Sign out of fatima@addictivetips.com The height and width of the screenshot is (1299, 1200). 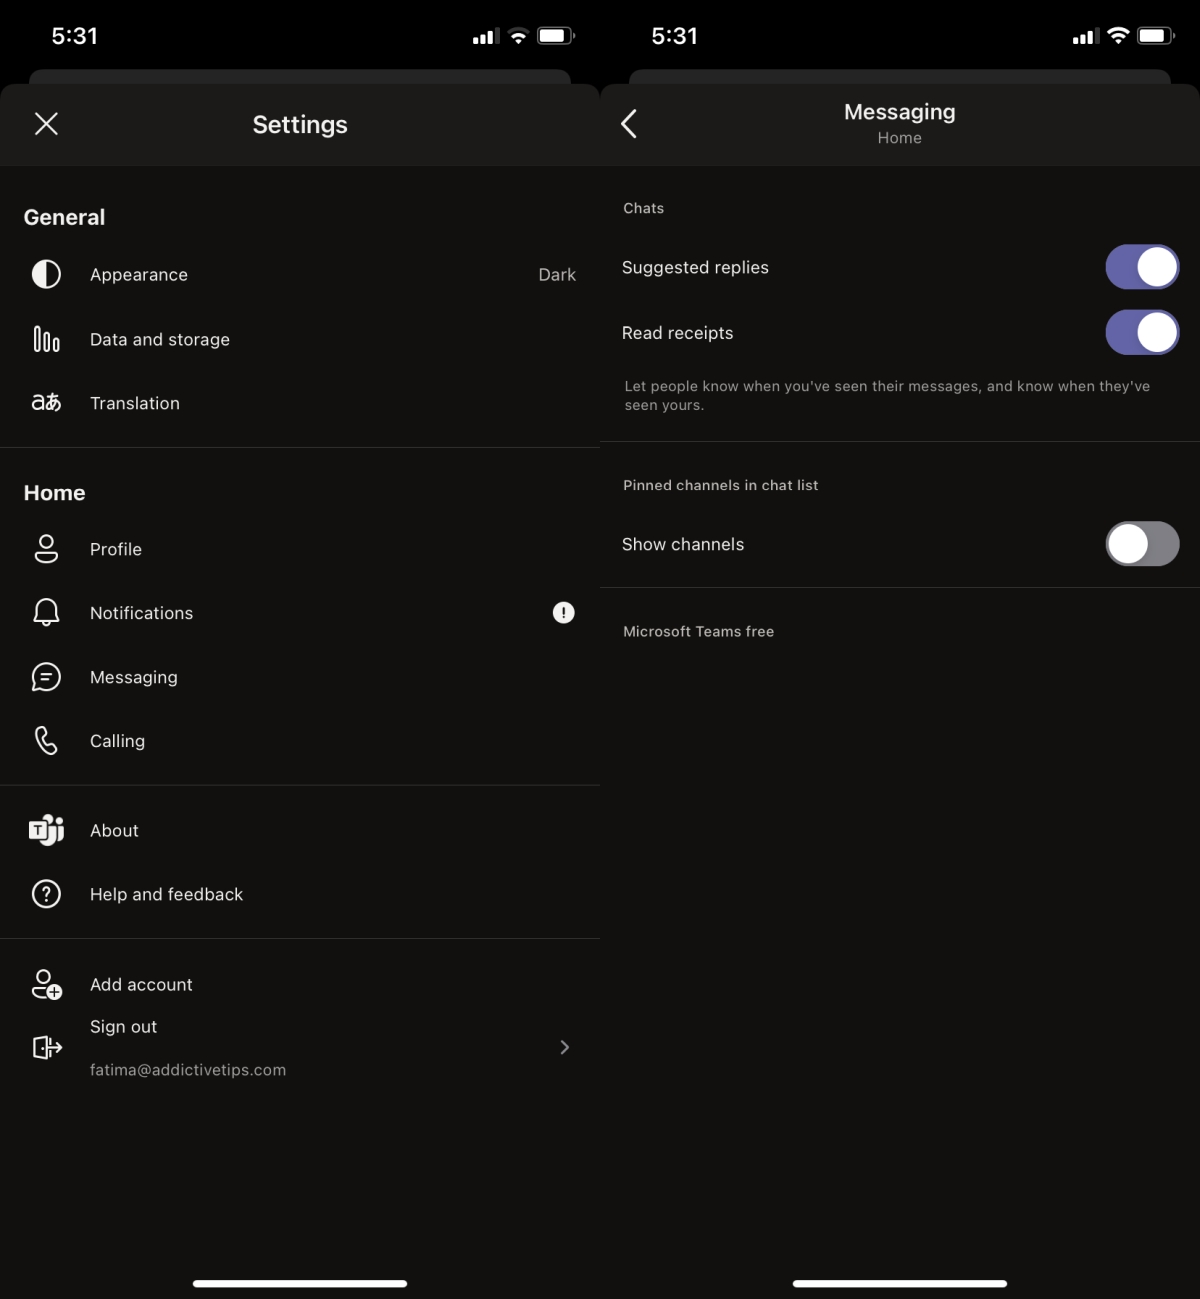point(123,1026)
